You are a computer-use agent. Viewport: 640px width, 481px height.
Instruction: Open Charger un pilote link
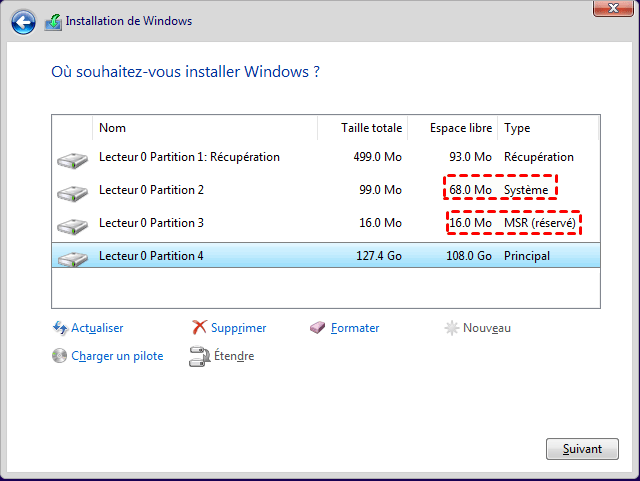117,356
